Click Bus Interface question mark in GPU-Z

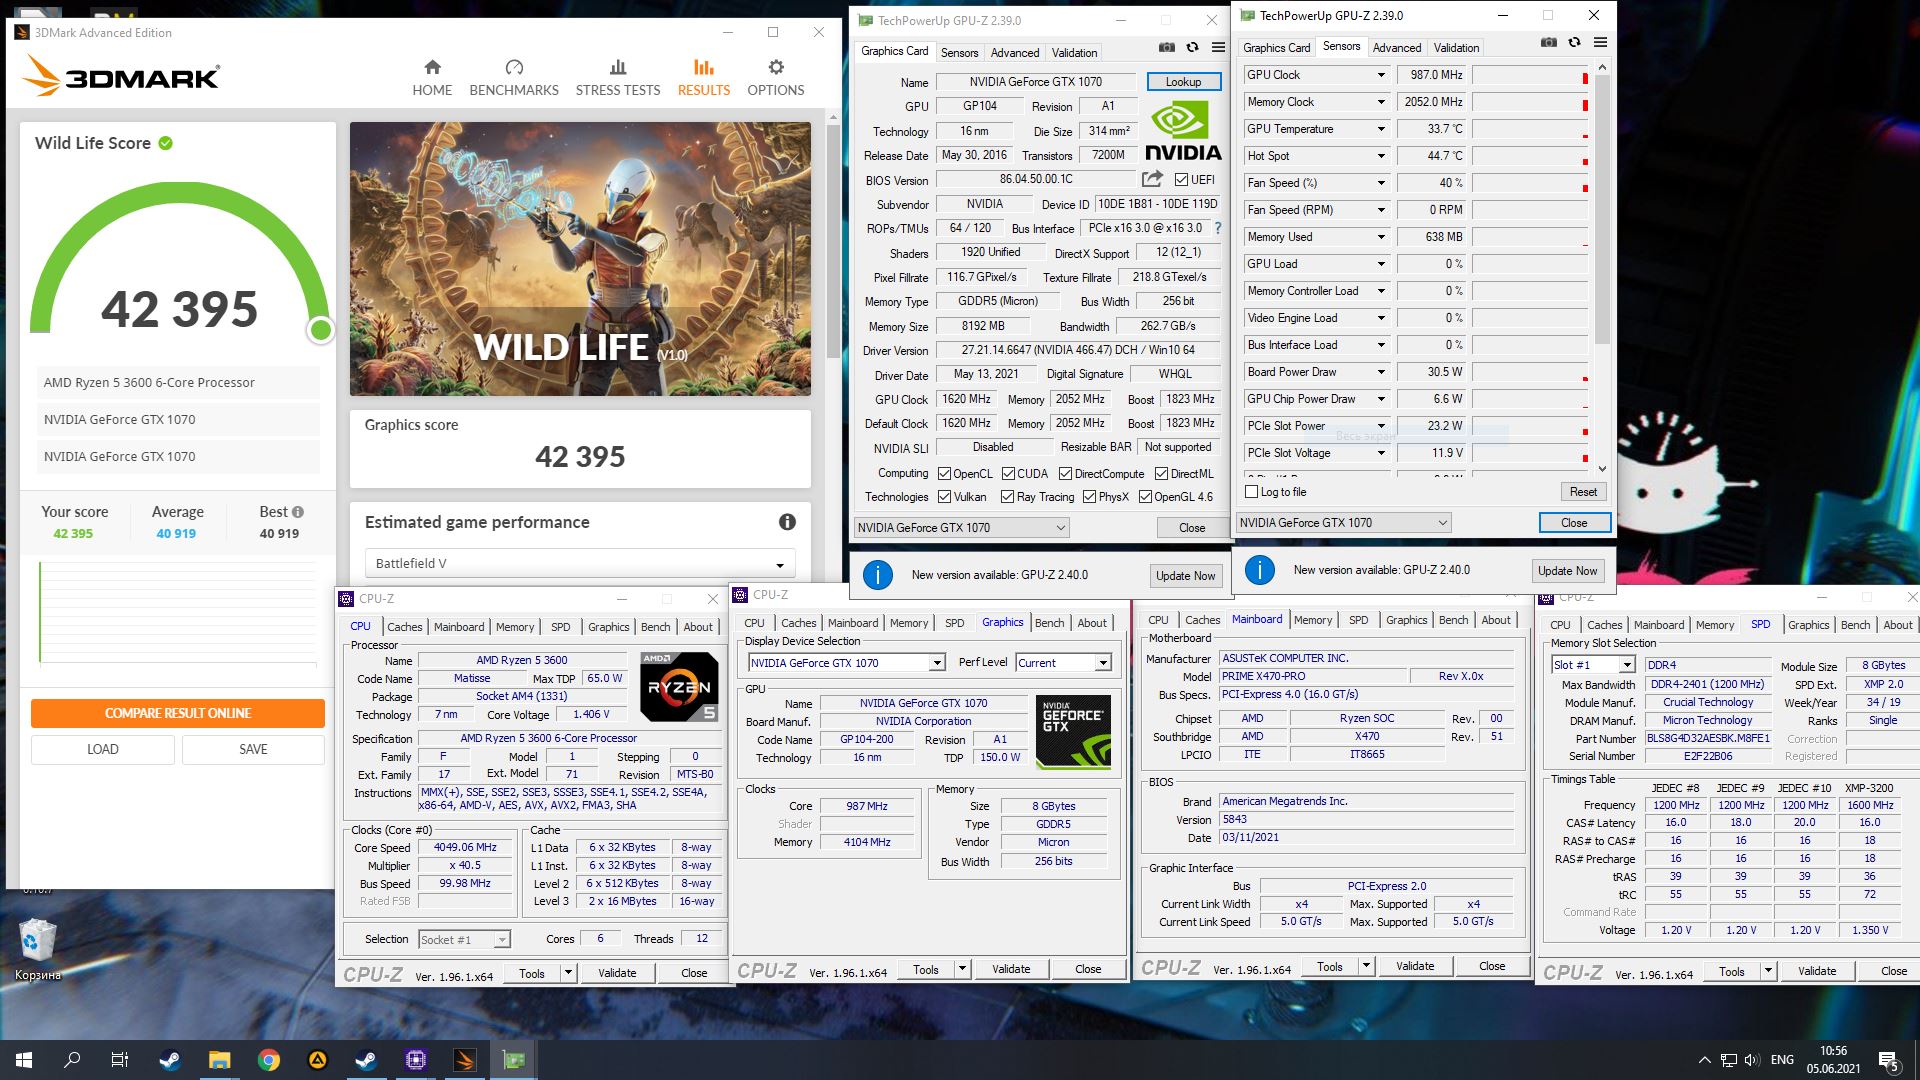click(x=1218, y=228)
